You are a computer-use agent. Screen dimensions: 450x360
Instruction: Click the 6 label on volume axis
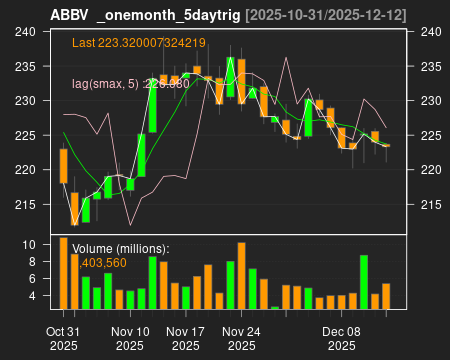(32, 279)
